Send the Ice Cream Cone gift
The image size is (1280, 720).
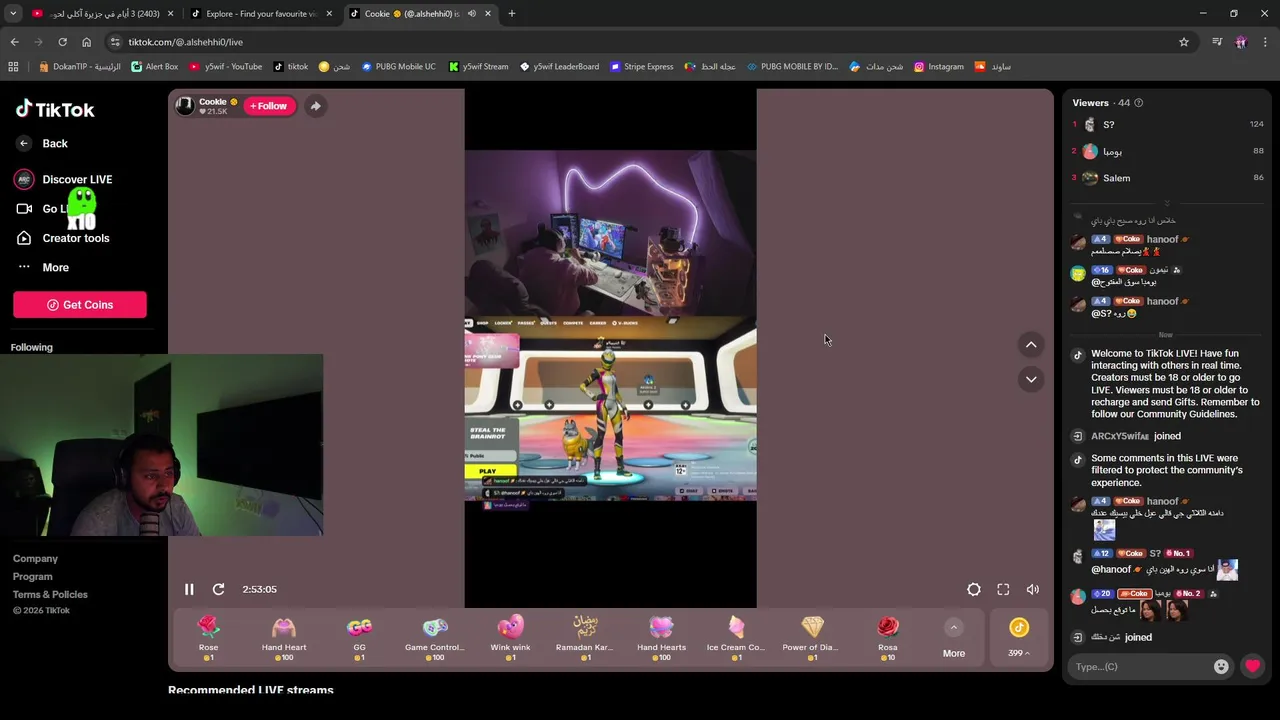click(736, 638)
